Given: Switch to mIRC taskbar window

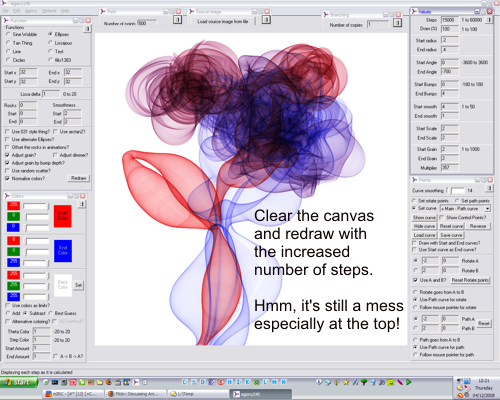Looking at the screenshot, I should 73,394.
